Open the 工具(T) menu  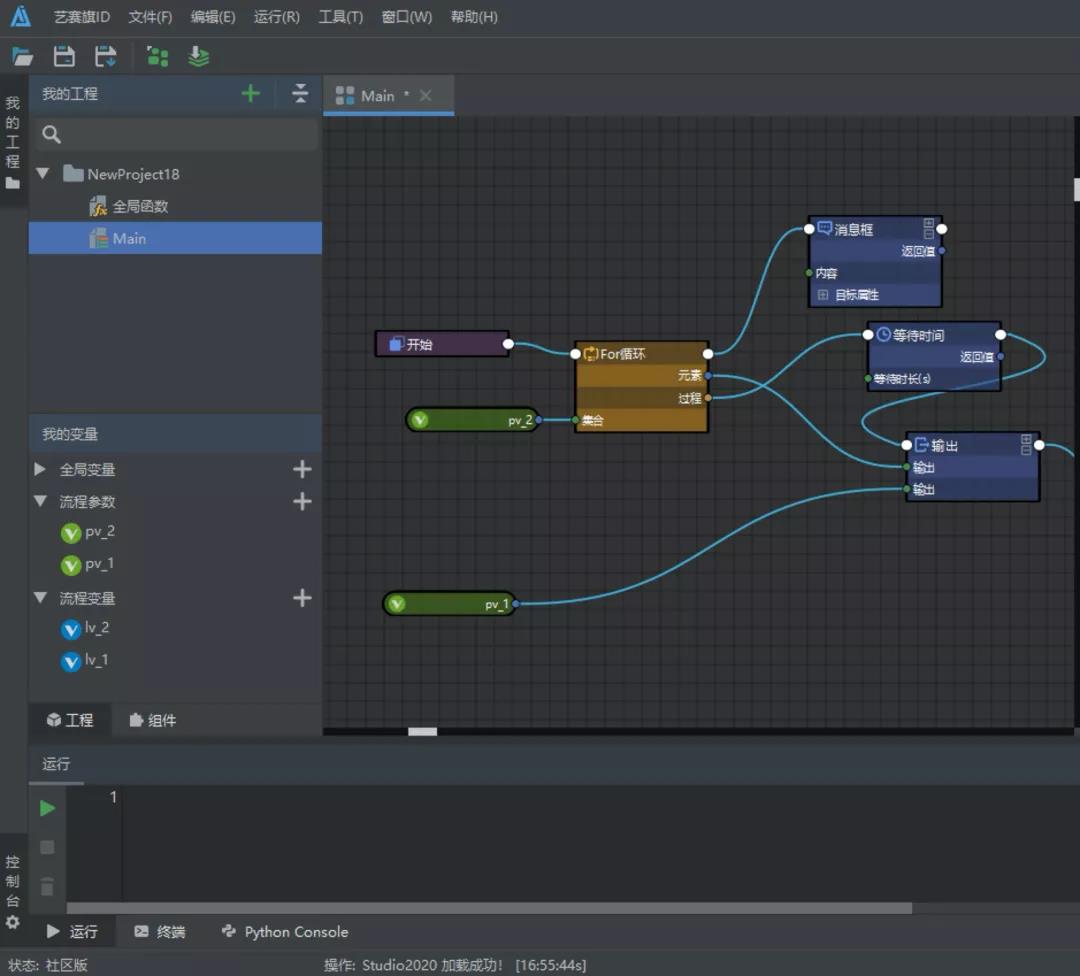(x=340, y=17)
